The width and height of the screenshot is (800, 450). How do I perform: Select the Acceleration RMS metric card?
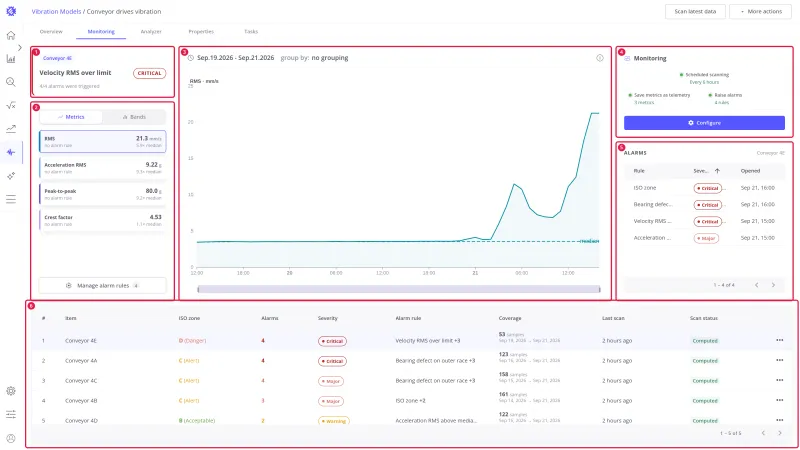tap(103, 168)
